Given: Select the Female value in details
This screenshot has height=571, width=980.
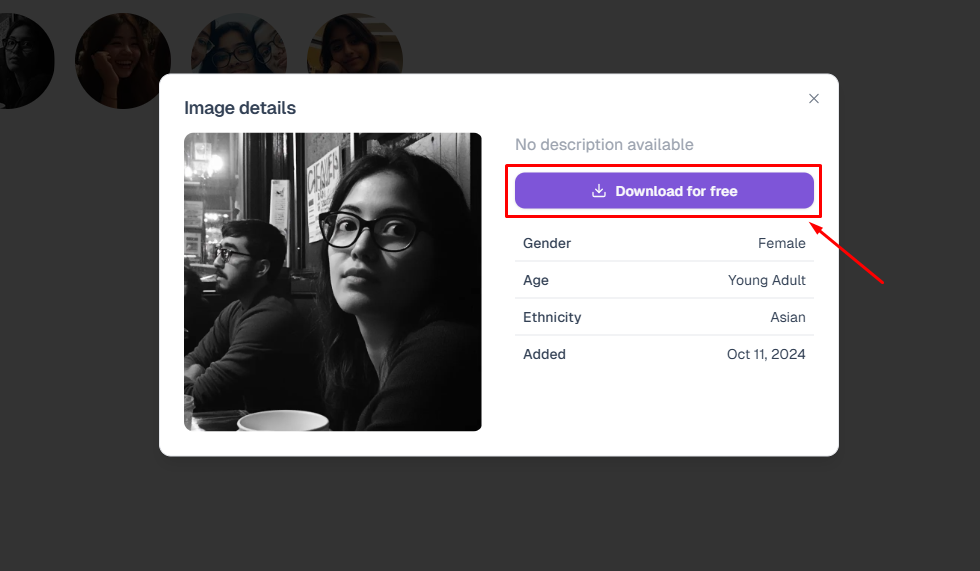Looking at the screenshot, I should coord(781,243).
